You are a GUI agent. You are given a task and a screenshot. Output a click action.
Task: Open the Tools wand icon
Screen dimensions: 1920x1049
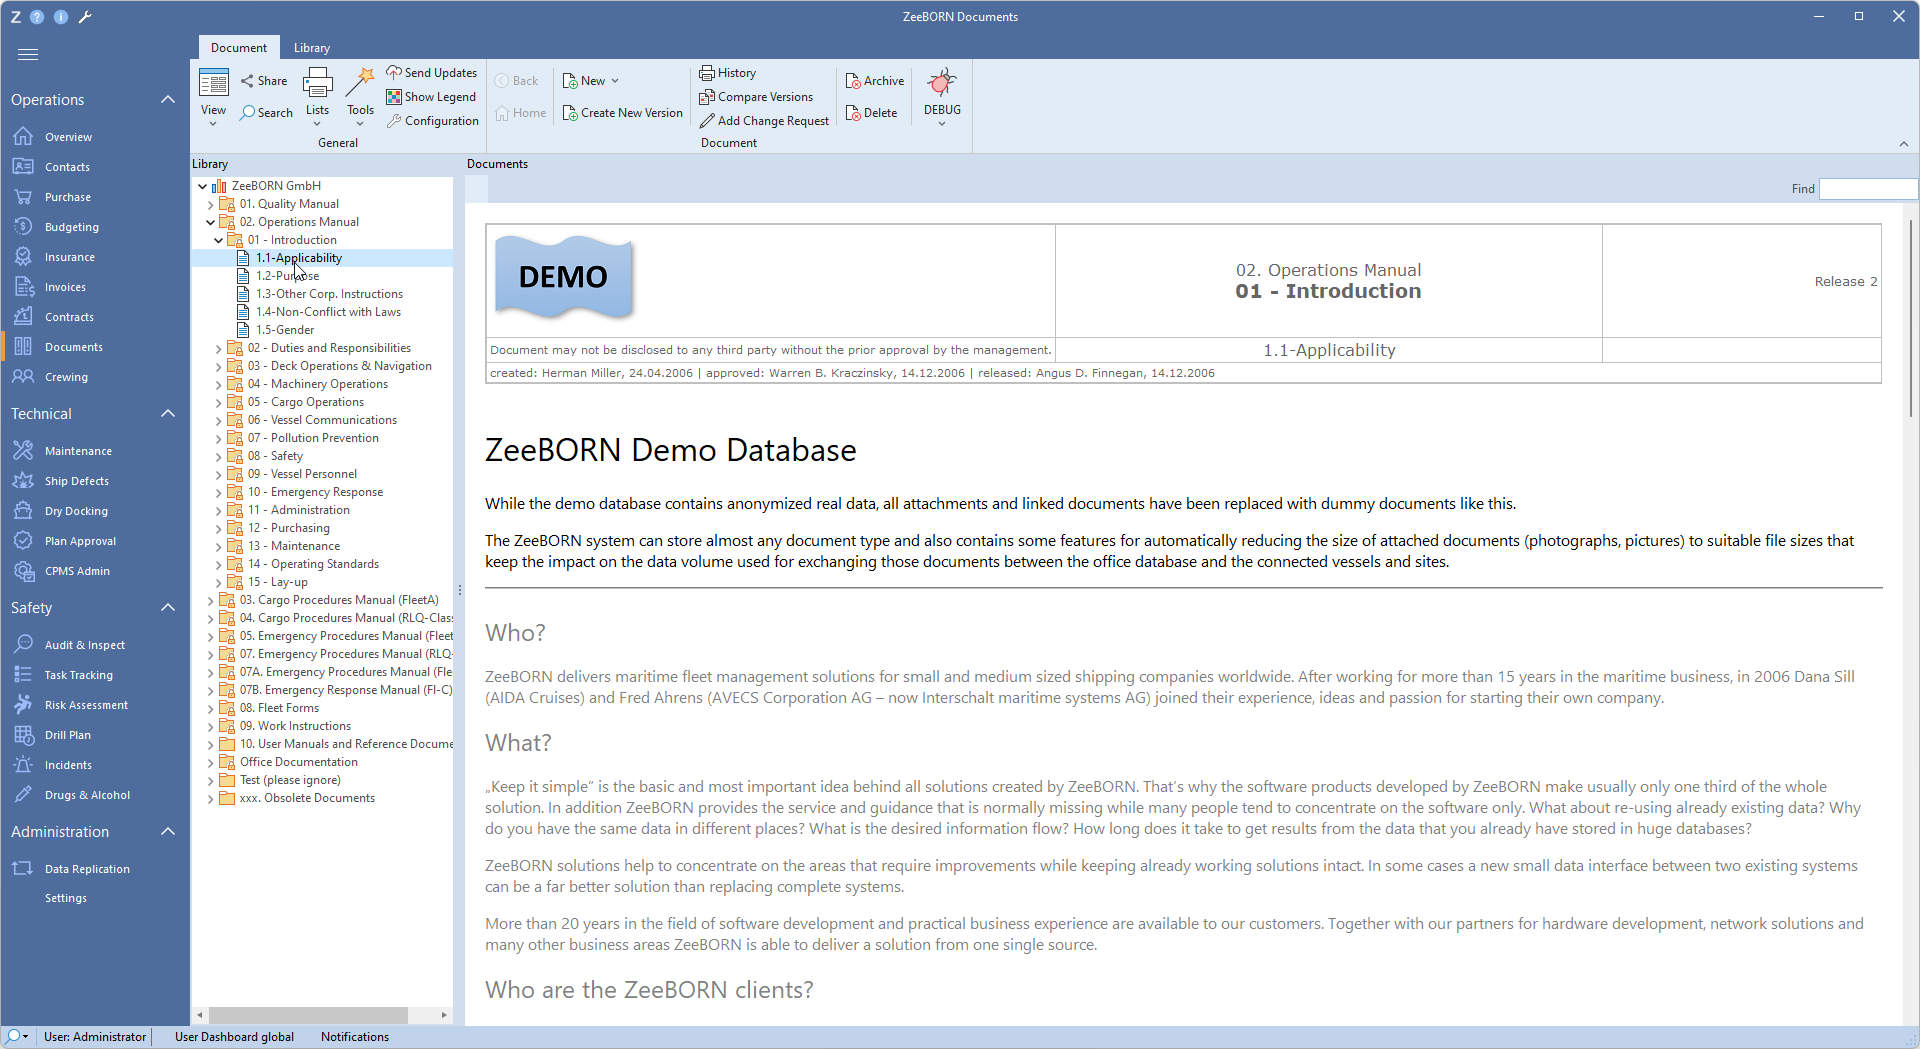360,84
